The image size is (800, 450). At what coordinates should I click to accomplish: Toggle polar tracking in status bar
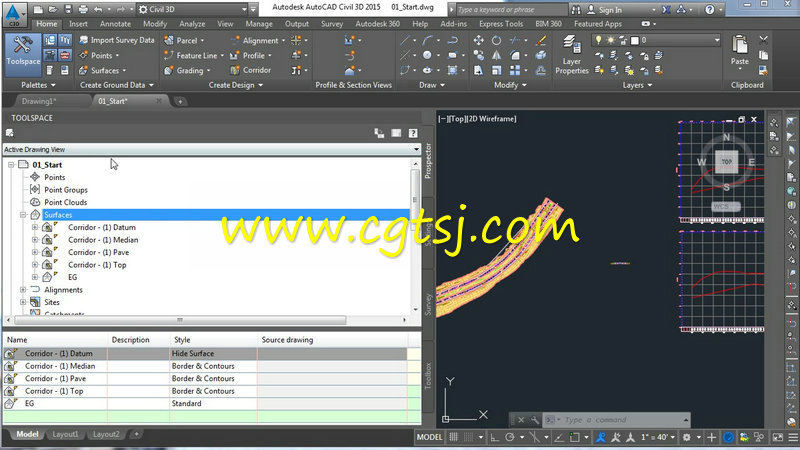pos(510,437)
